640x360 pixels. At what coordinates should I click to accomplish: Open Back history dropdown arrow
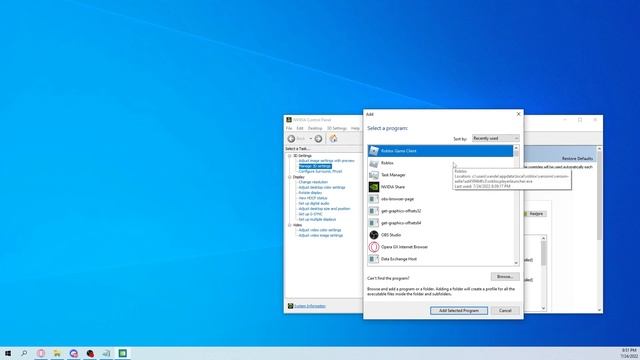click(311, 139)
